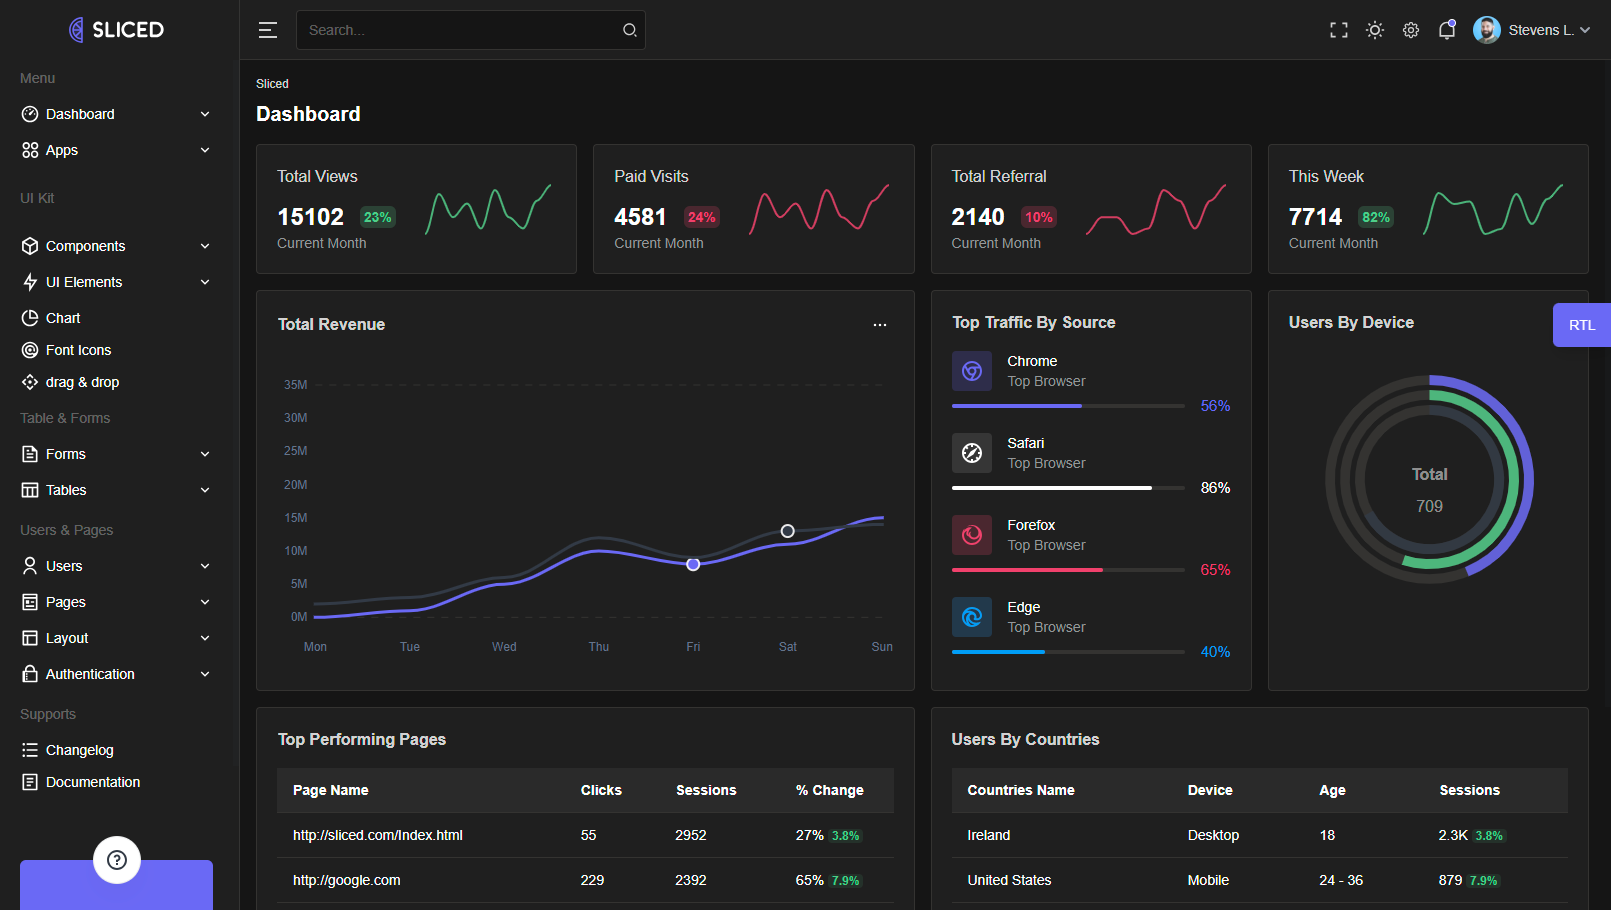
Task: Click the fullscreen icon in the header
Action: click(1338, 30)
